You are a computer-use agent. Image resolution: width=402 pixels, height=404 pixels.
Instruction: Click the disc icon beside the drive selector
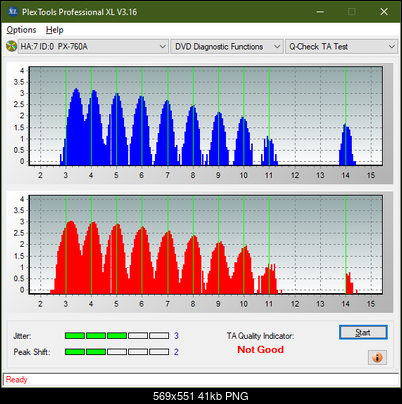12,46
